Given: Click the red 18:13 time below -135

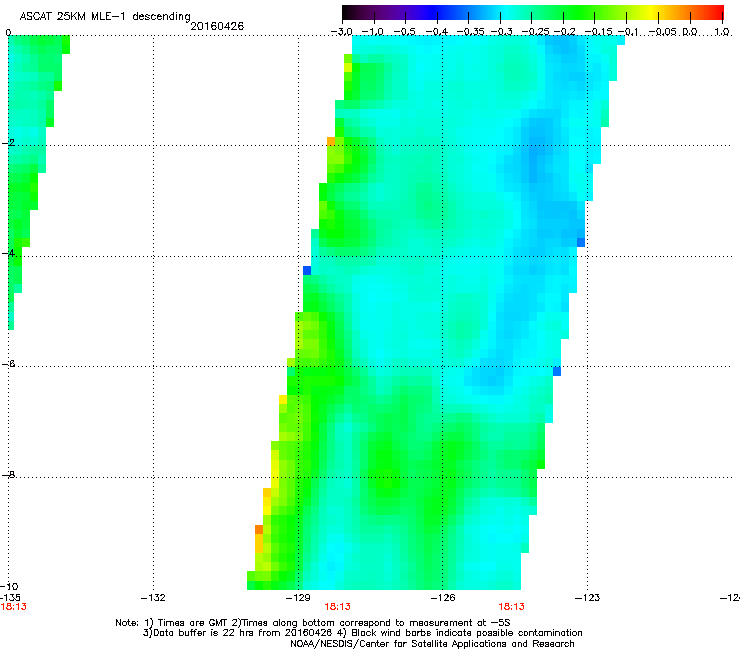Looking at the screenshot, I should pos(13,607).
